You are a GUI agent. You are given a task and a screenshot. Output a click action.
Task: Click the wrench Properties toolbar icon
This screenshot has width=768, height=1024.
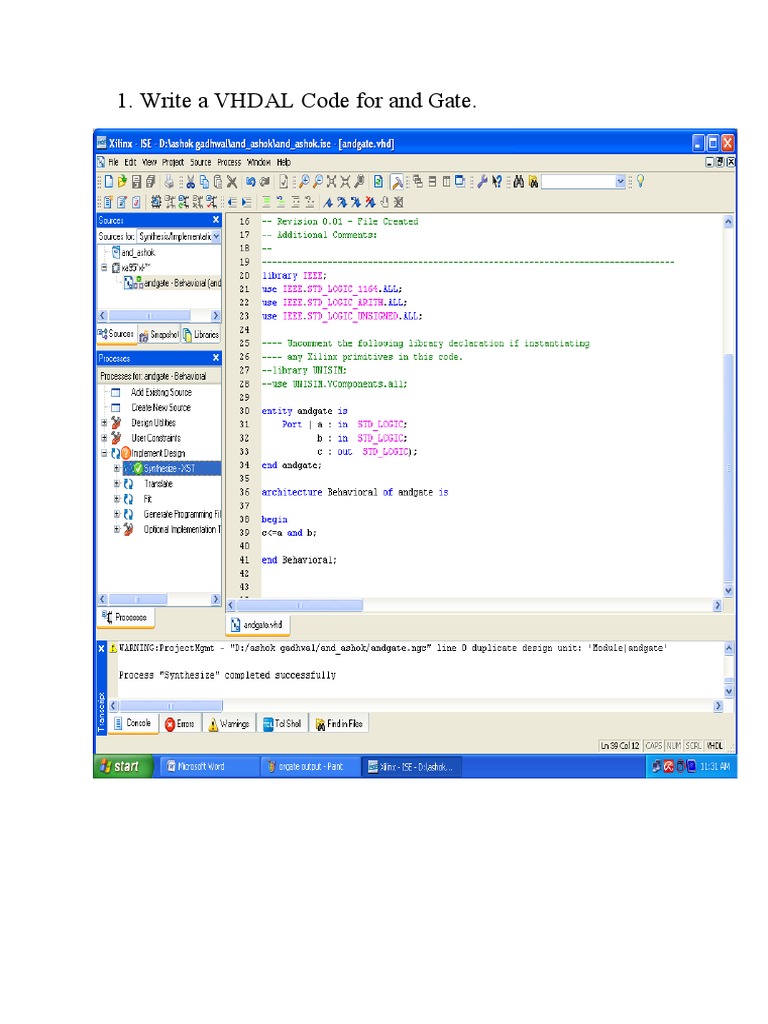[482, 182]
